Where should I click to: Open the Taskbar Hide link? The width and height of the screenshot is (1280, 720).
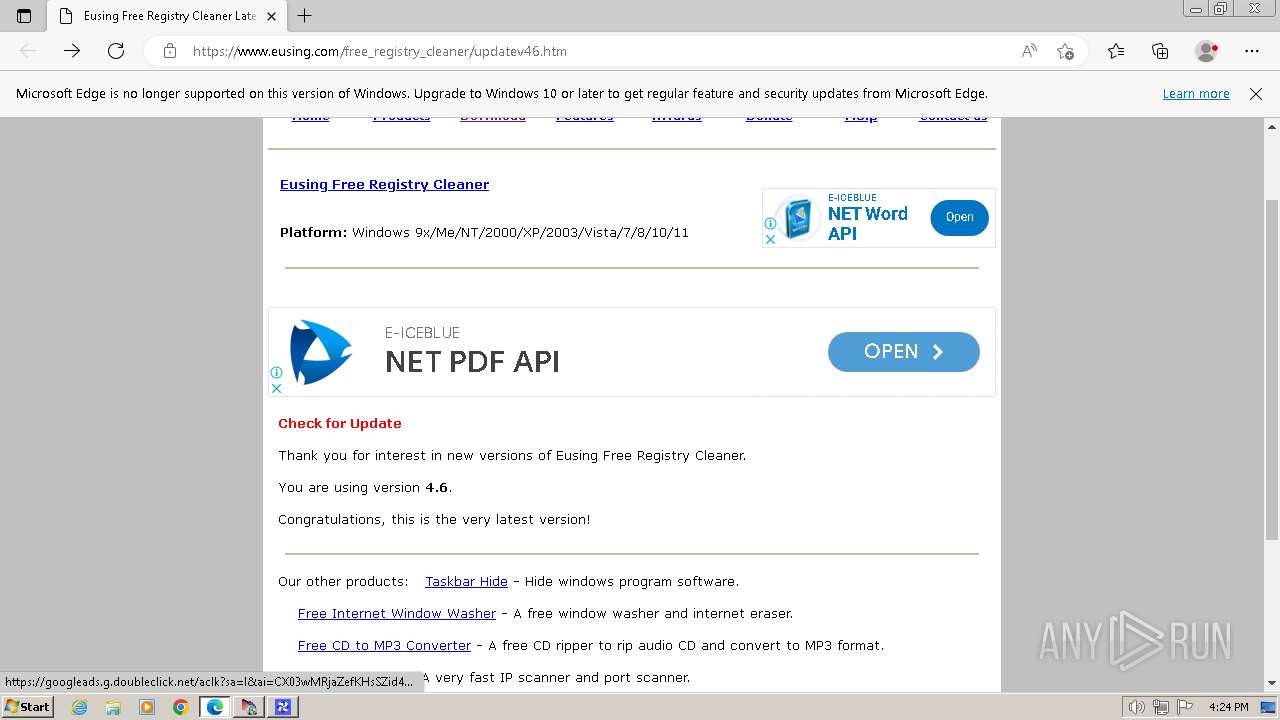(466, 581)
